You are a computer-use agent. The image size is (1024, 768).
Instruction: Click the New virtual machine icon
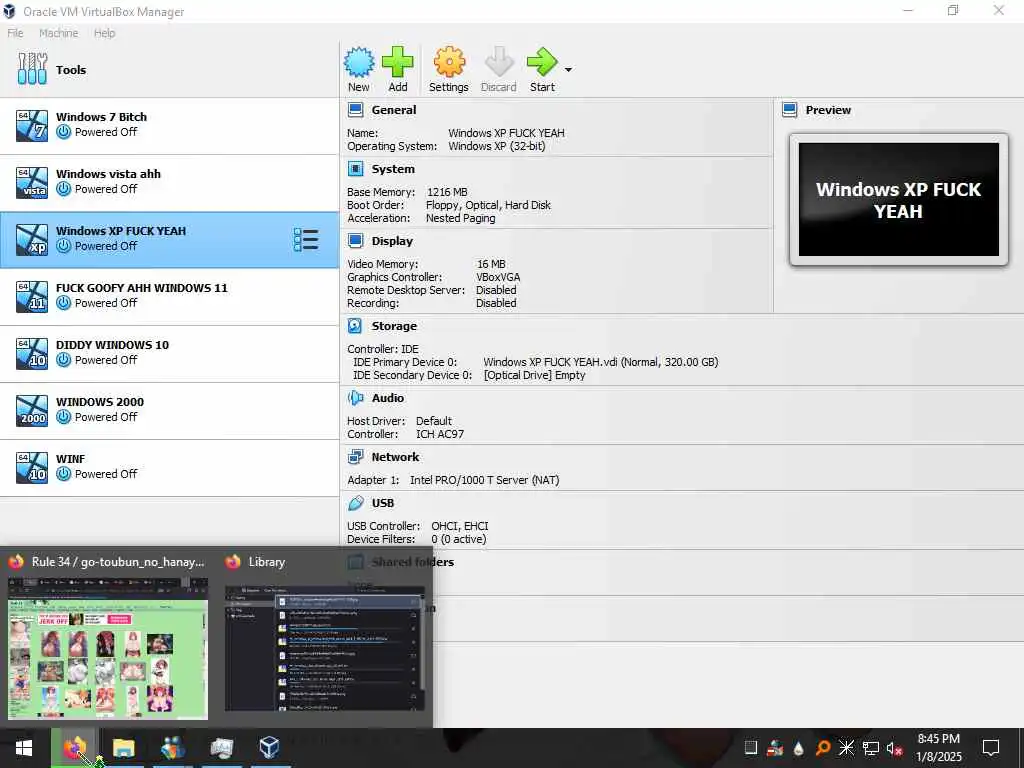(359, 63)
